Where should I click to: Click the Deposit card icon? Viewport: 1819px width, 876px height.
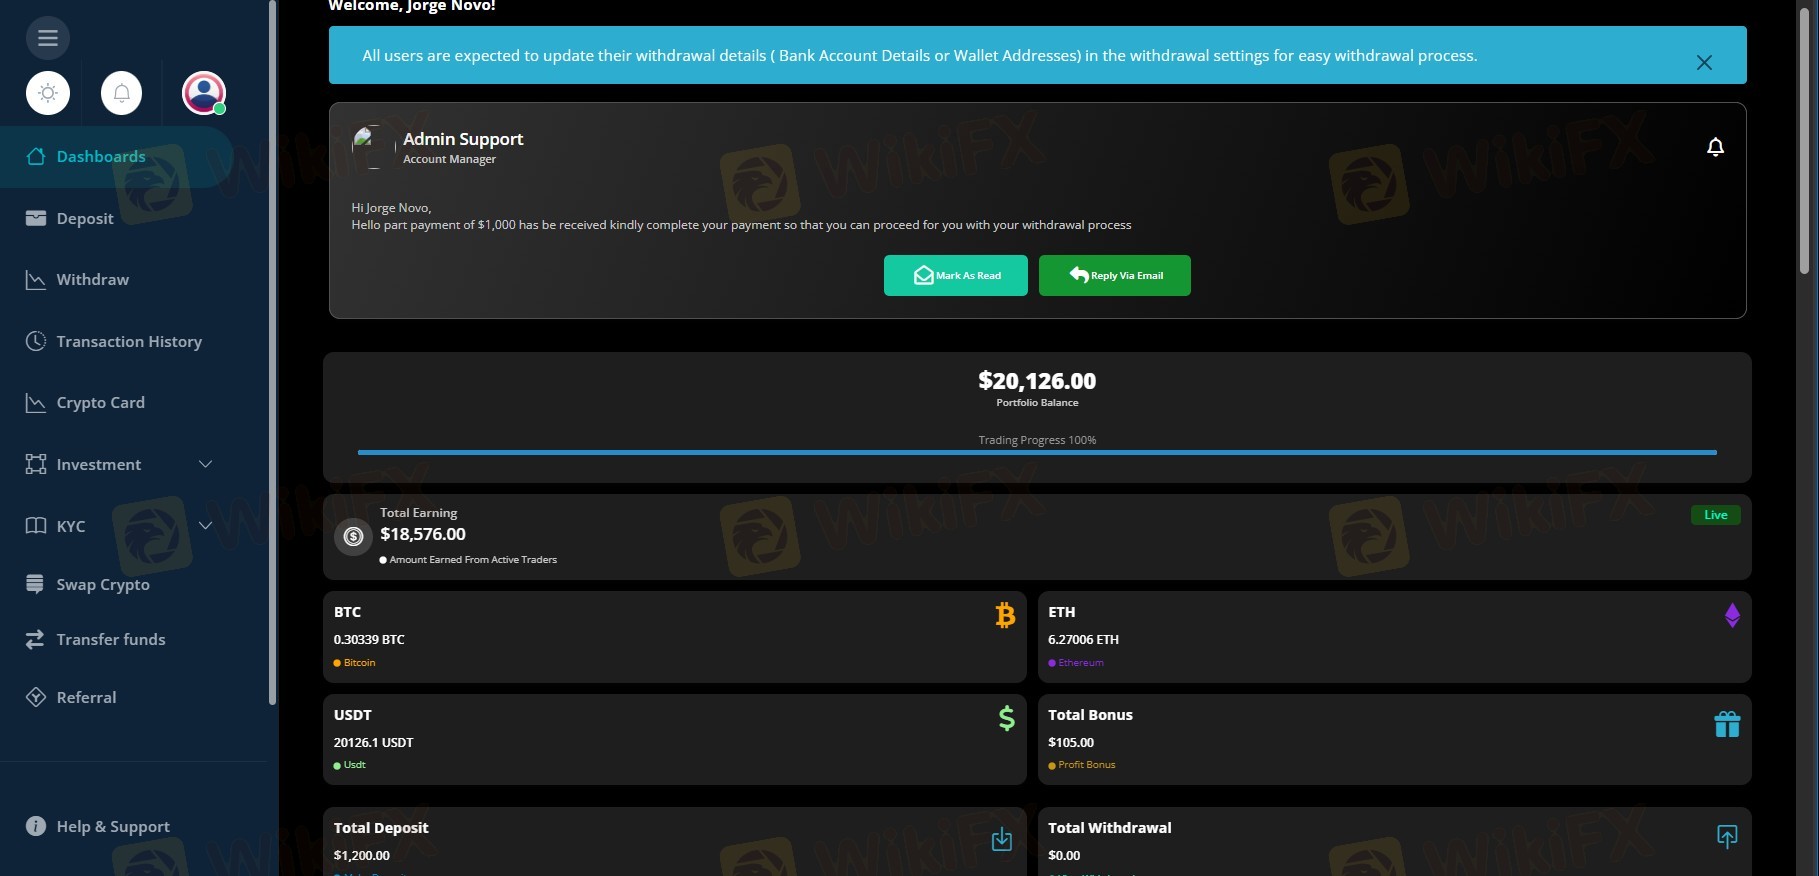(x=36, y=218)
